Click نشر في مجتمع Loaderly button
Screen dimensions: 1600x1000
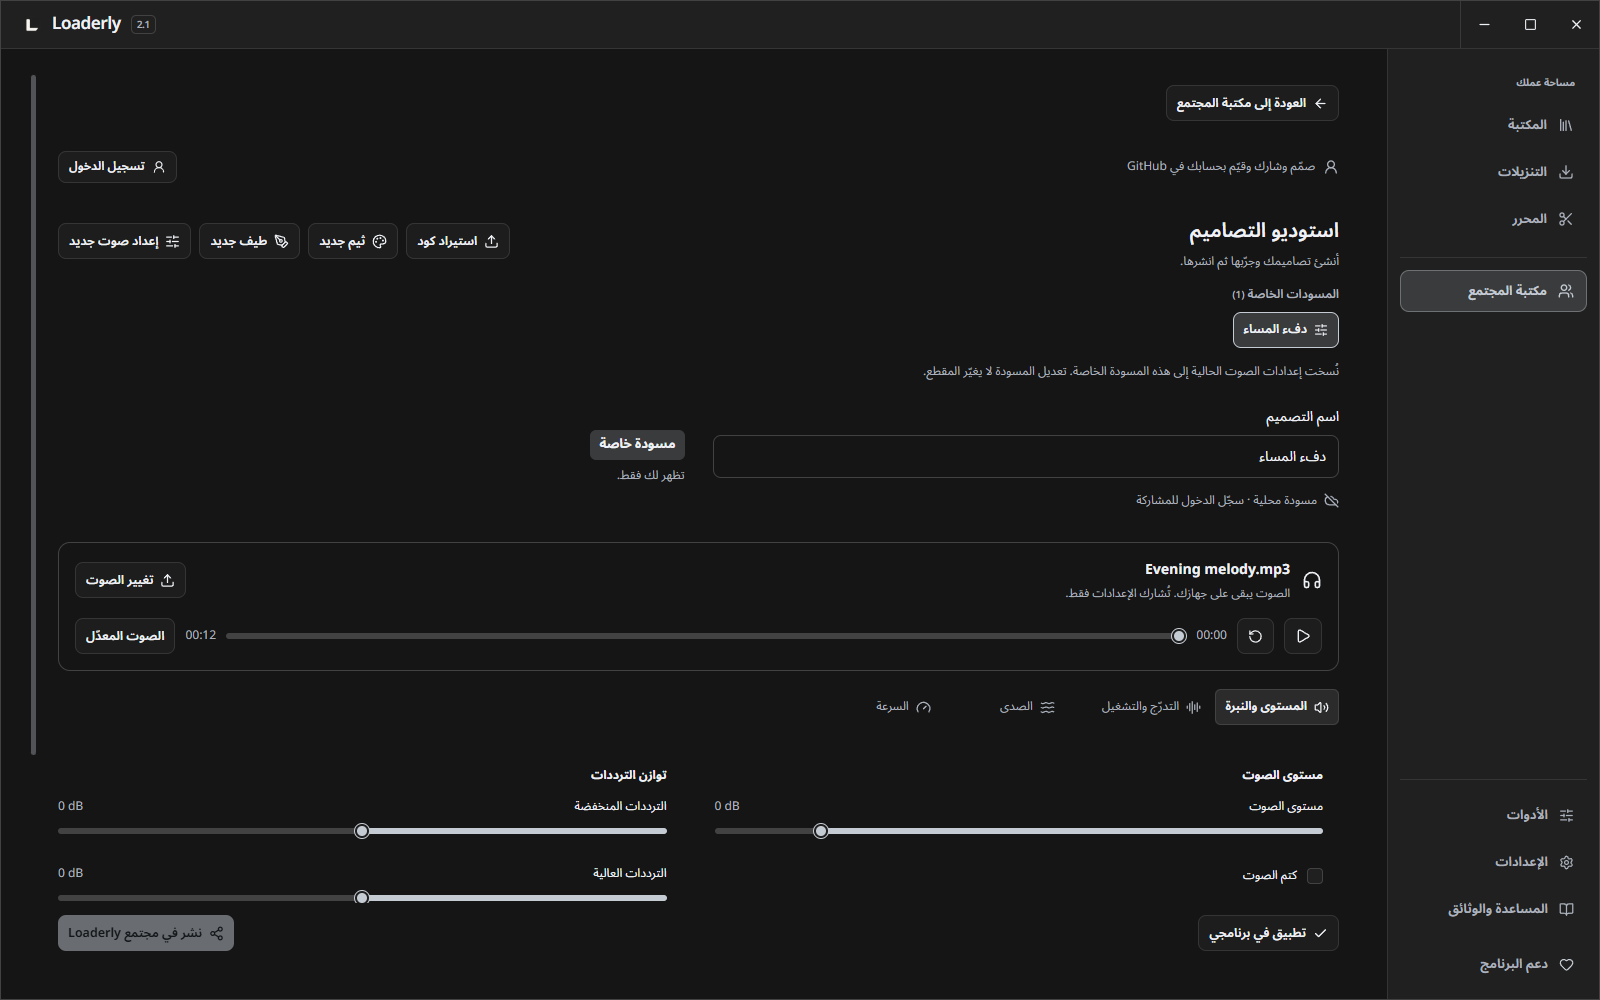tap(146, 933)
